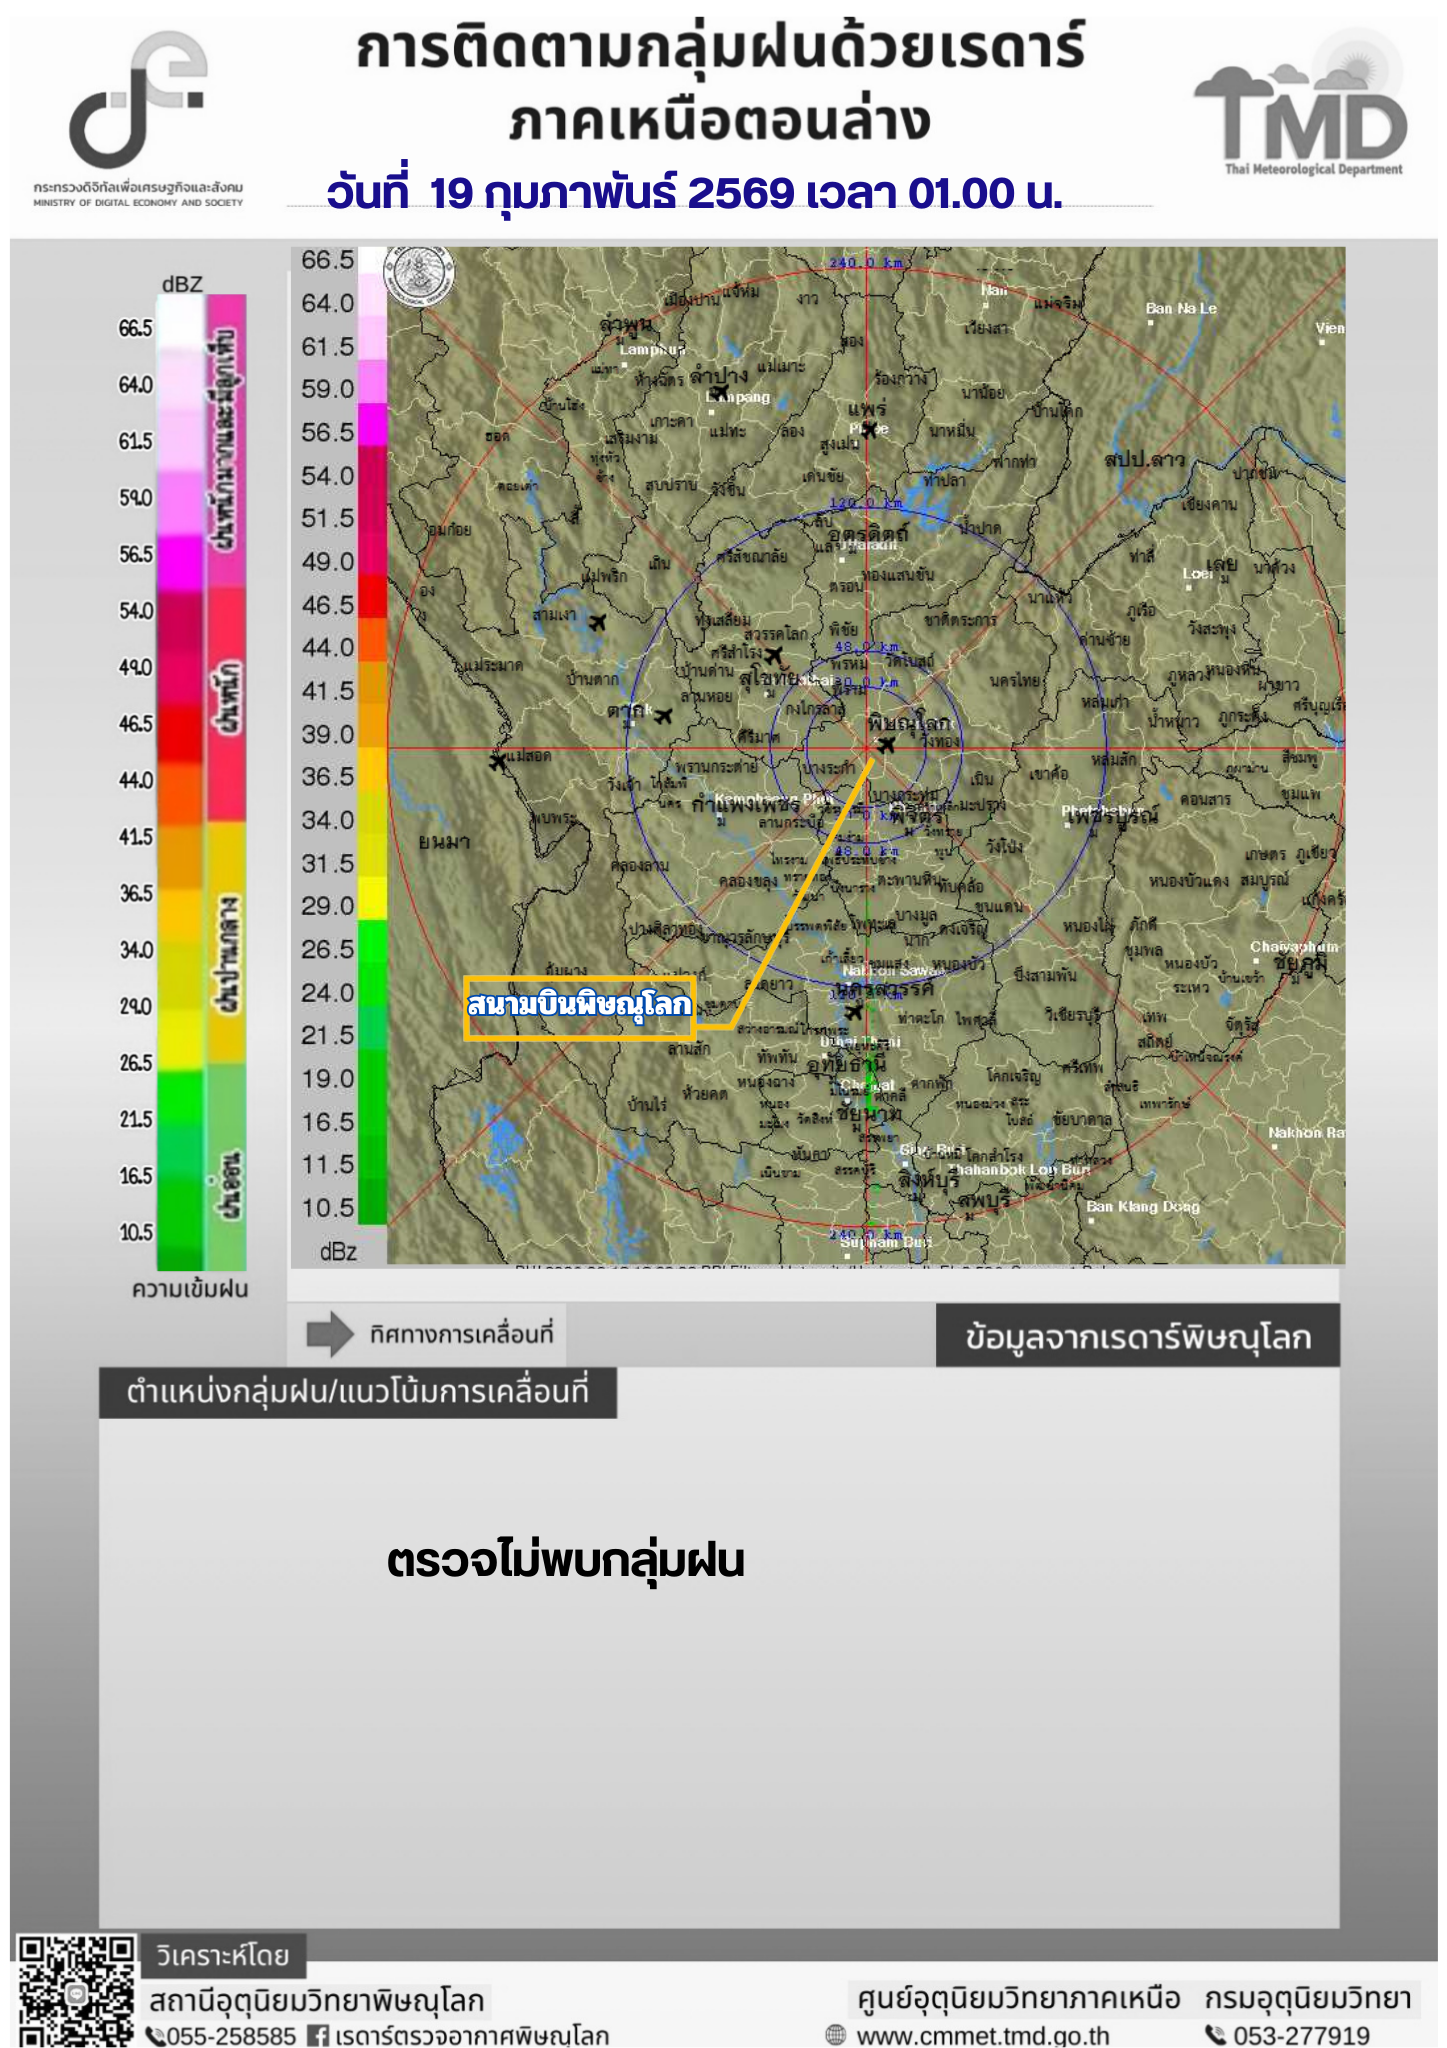
Task: Click the Mae Sot airport airplane icon
Action: point(497,762)
